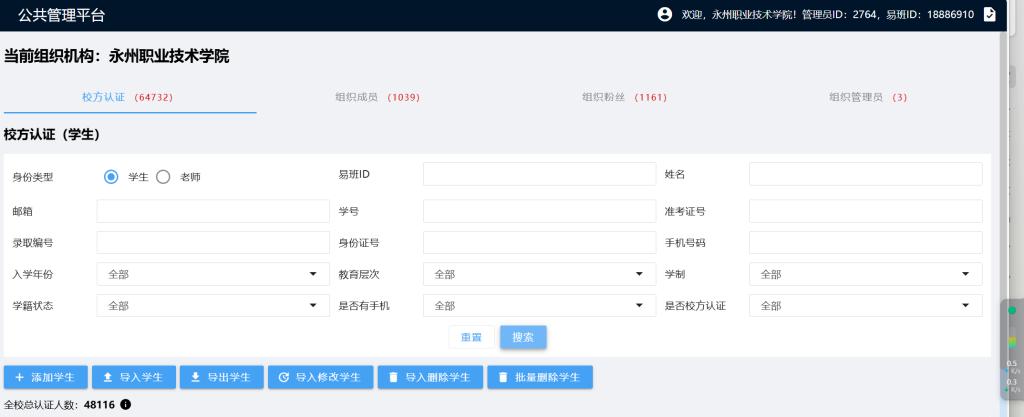This screenshot has height=417, width=1024.
Task: Open the 组织粉丝 tab
Action: 624,97
